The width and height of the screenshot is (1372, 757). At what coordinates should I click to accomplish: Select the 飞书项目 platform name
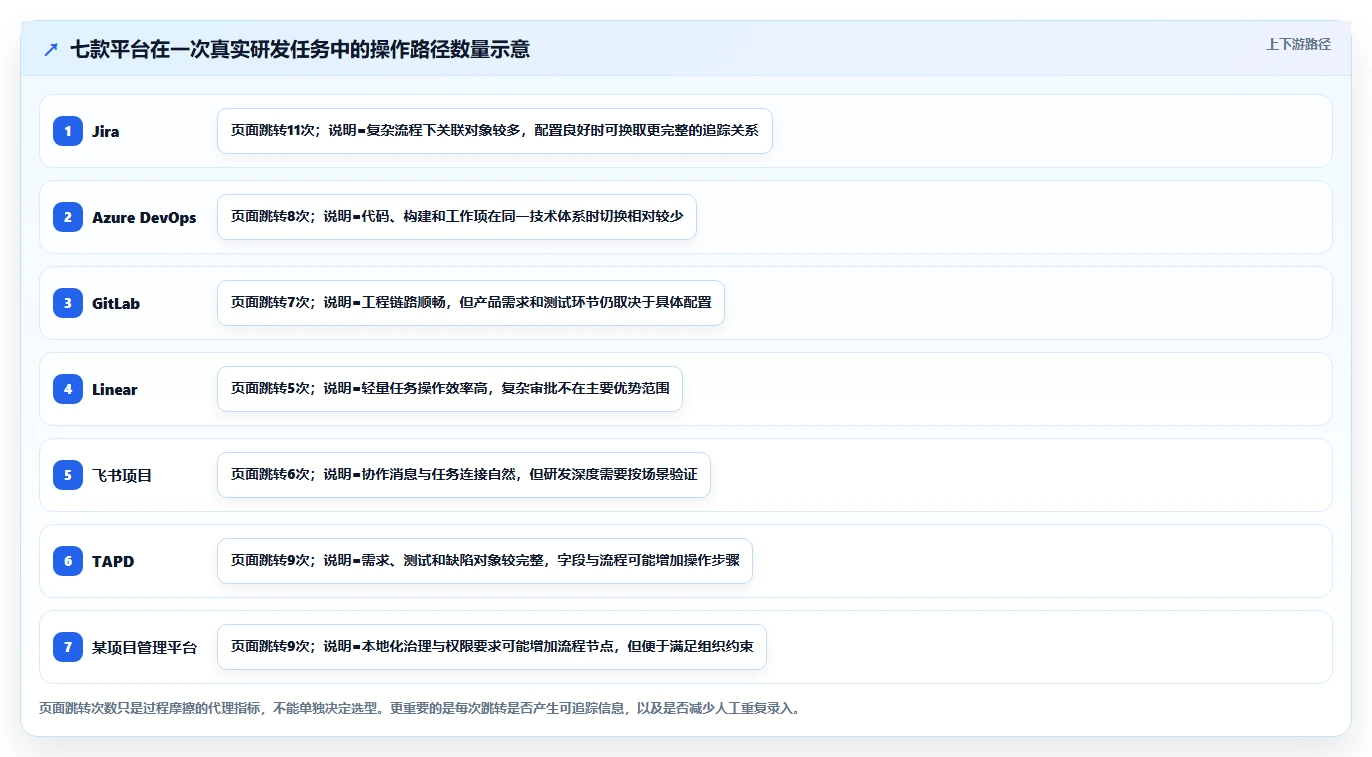(122, 475)
